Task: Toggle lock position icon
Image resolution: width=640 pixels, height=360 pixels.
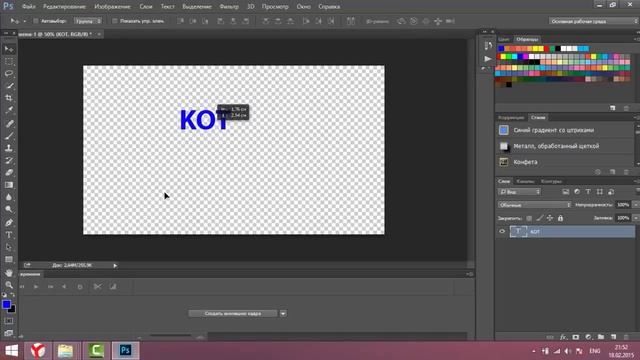Action: [x=550, y=218]
